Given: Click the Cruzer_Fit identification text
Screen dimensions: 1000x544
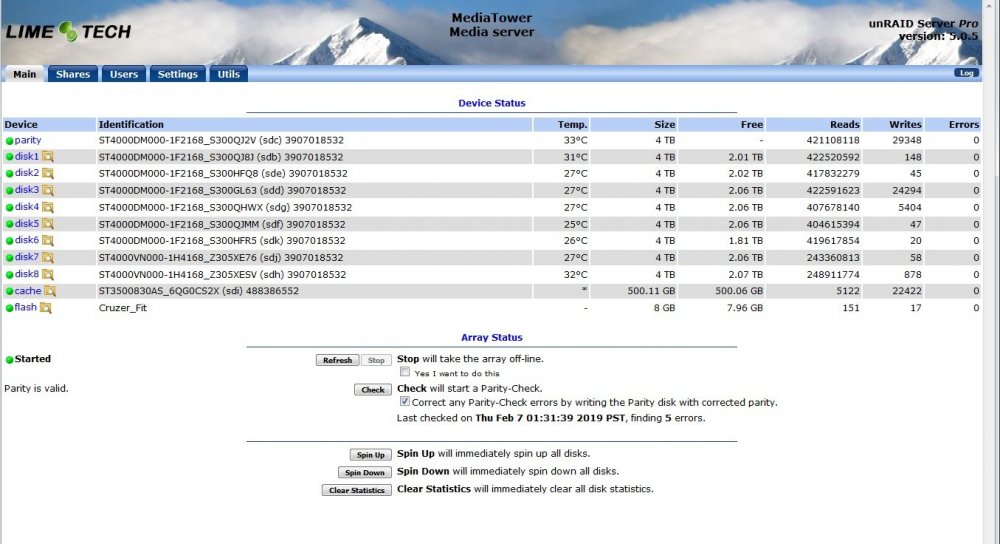Looking at the screenshot, I should tap(122, 308).
